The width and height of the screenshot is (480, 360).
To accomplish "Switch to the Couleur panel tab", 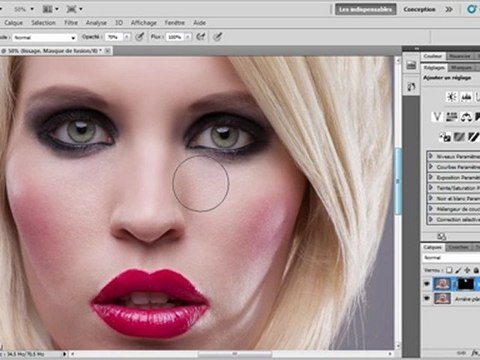I will 432,56.
